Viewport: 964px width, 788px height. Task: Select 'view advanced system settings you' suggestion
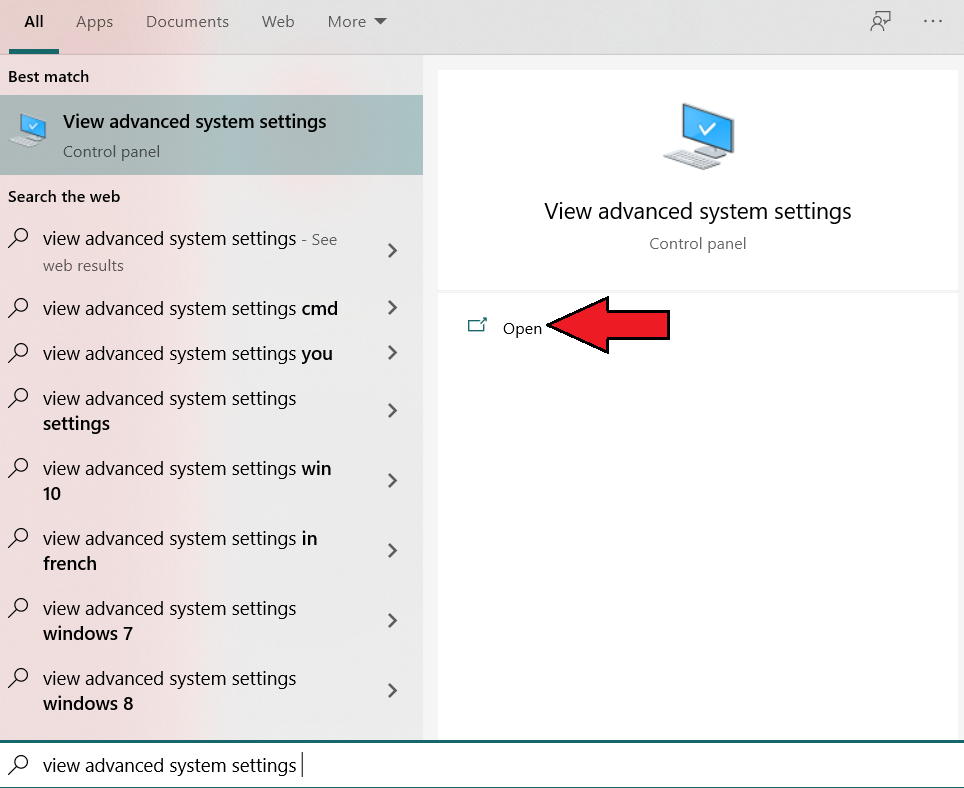[211, 353]
